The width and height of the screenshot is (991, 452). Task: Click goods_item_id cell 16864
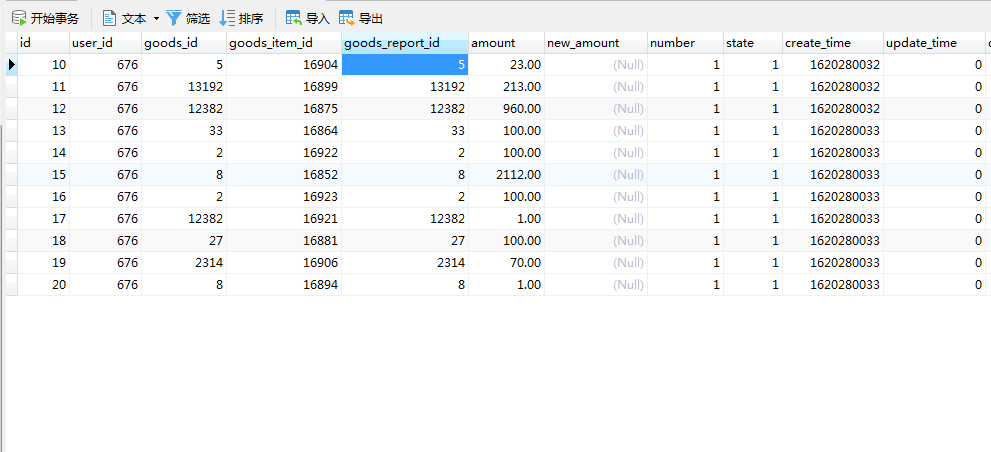click(x=284, y=131)
